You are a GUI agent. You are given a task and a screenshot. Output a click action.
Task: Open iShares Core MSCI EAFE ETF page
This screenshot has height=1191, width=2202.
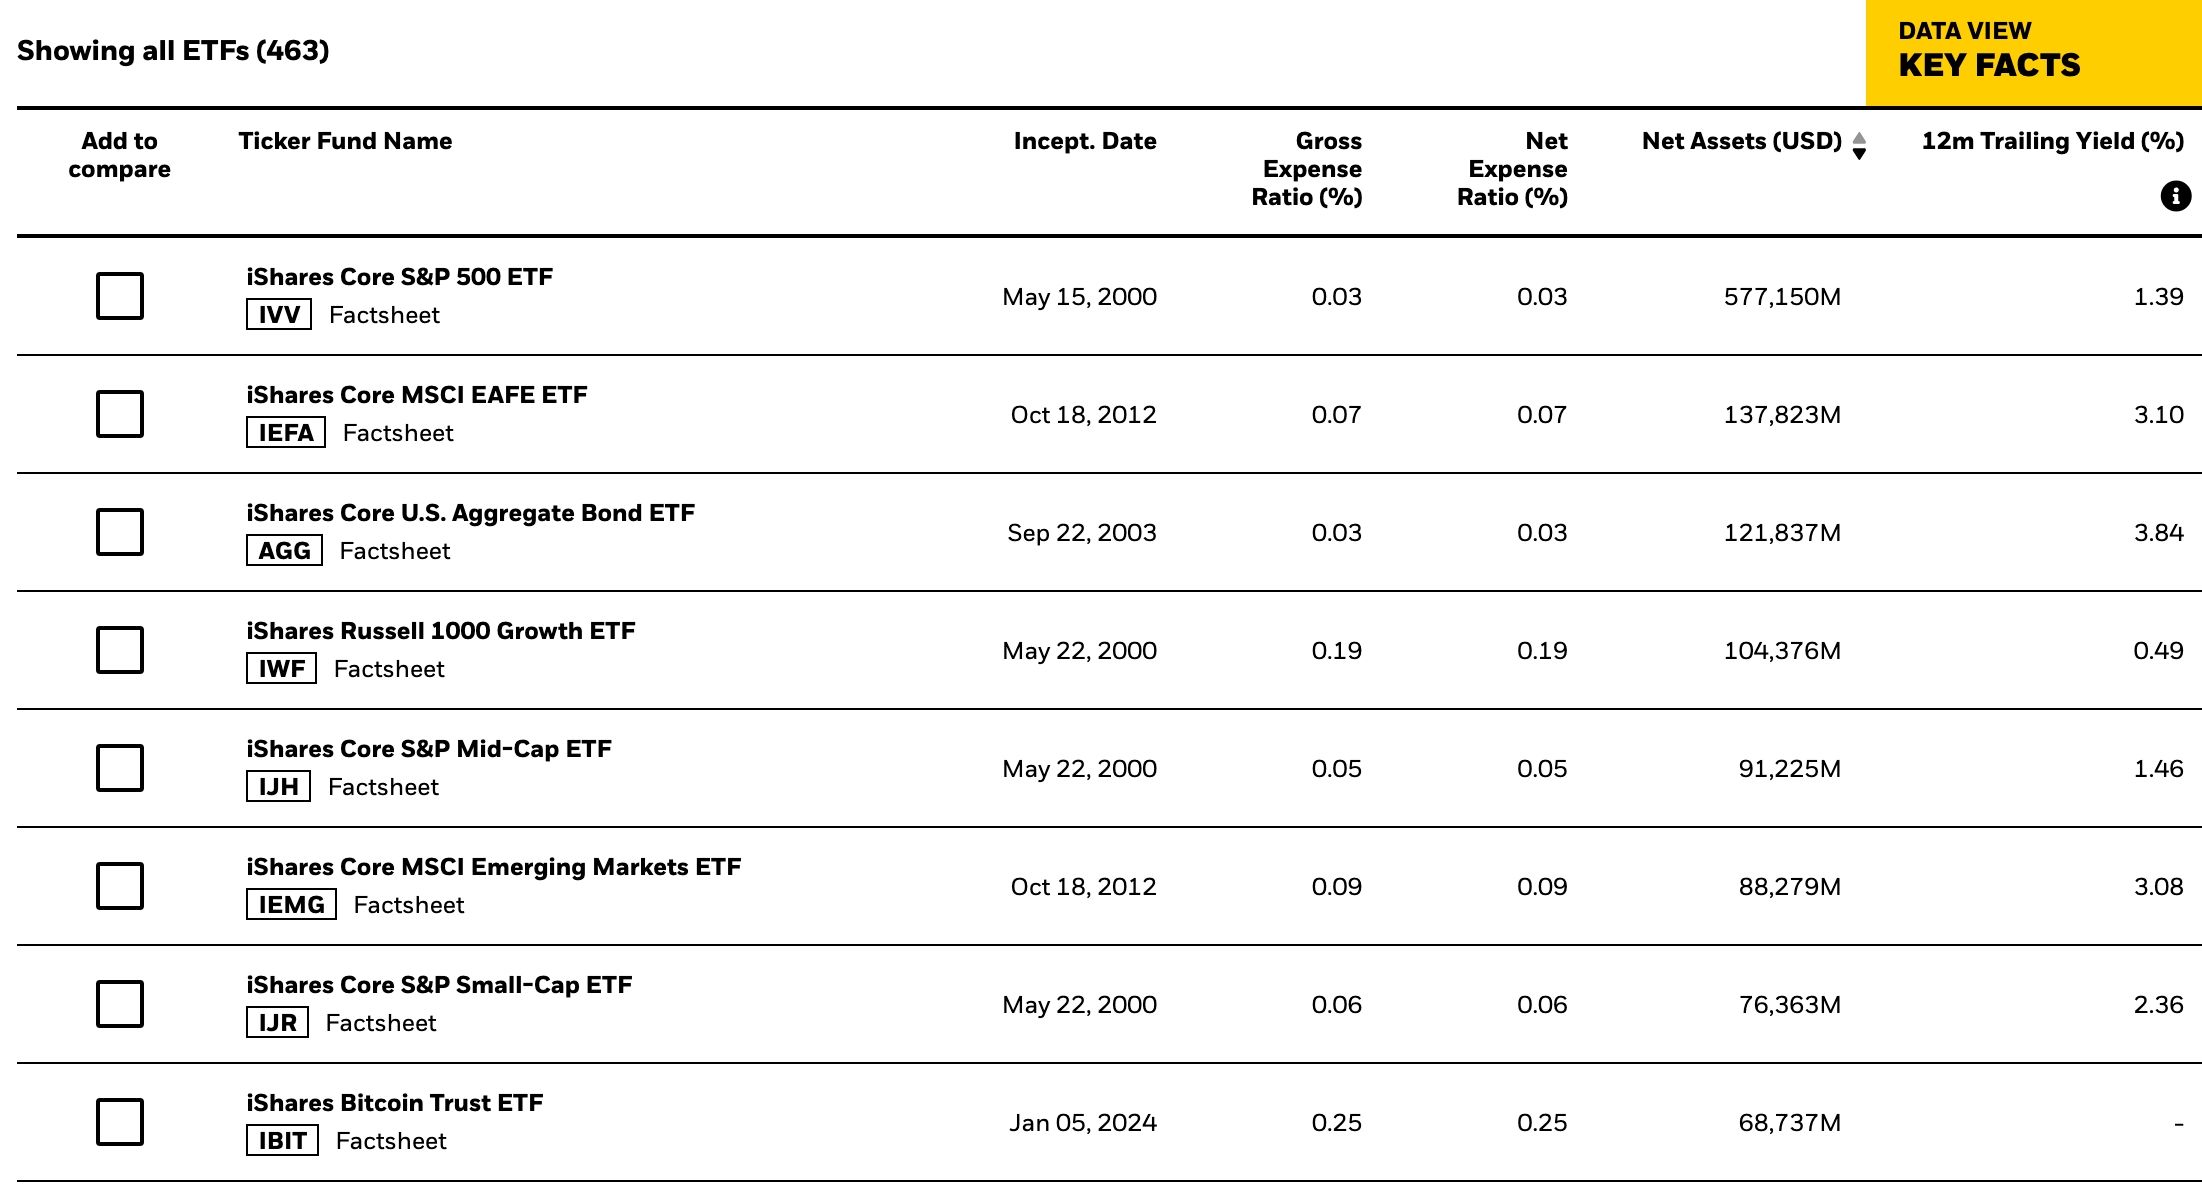[417, 395]
